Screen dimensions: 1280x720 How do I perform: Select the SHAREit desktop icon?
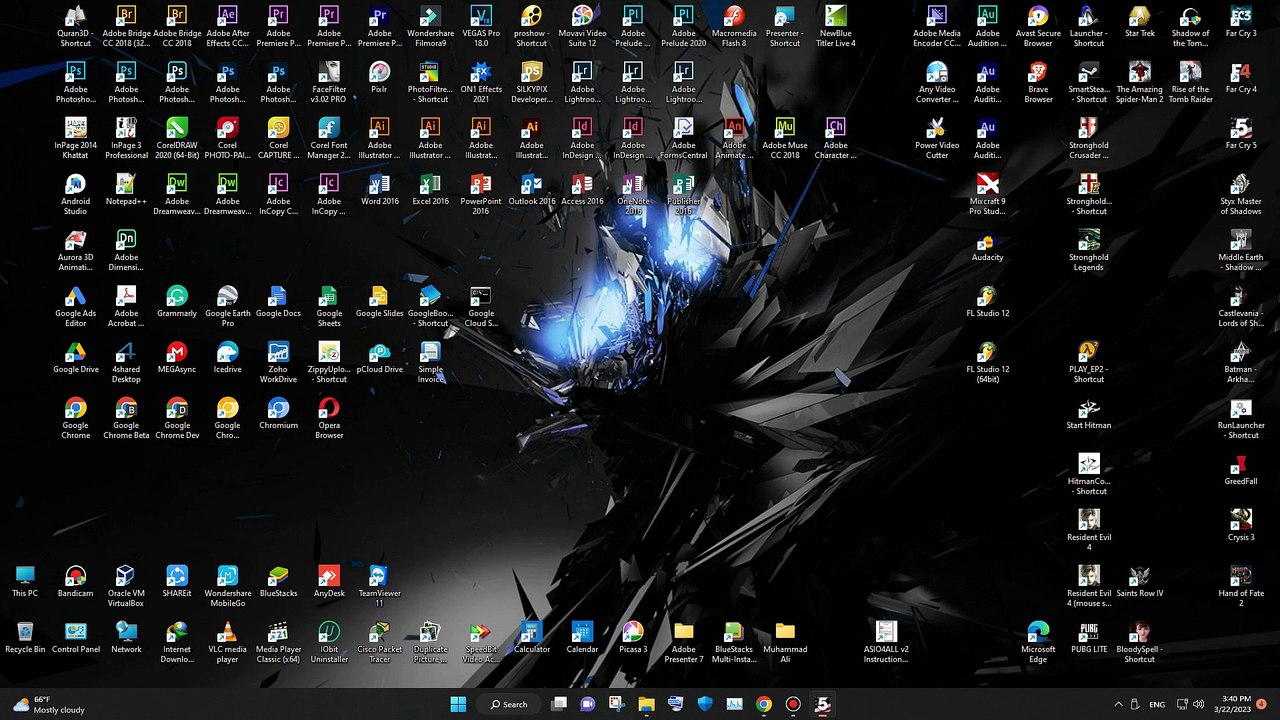(x=177, y=581)
